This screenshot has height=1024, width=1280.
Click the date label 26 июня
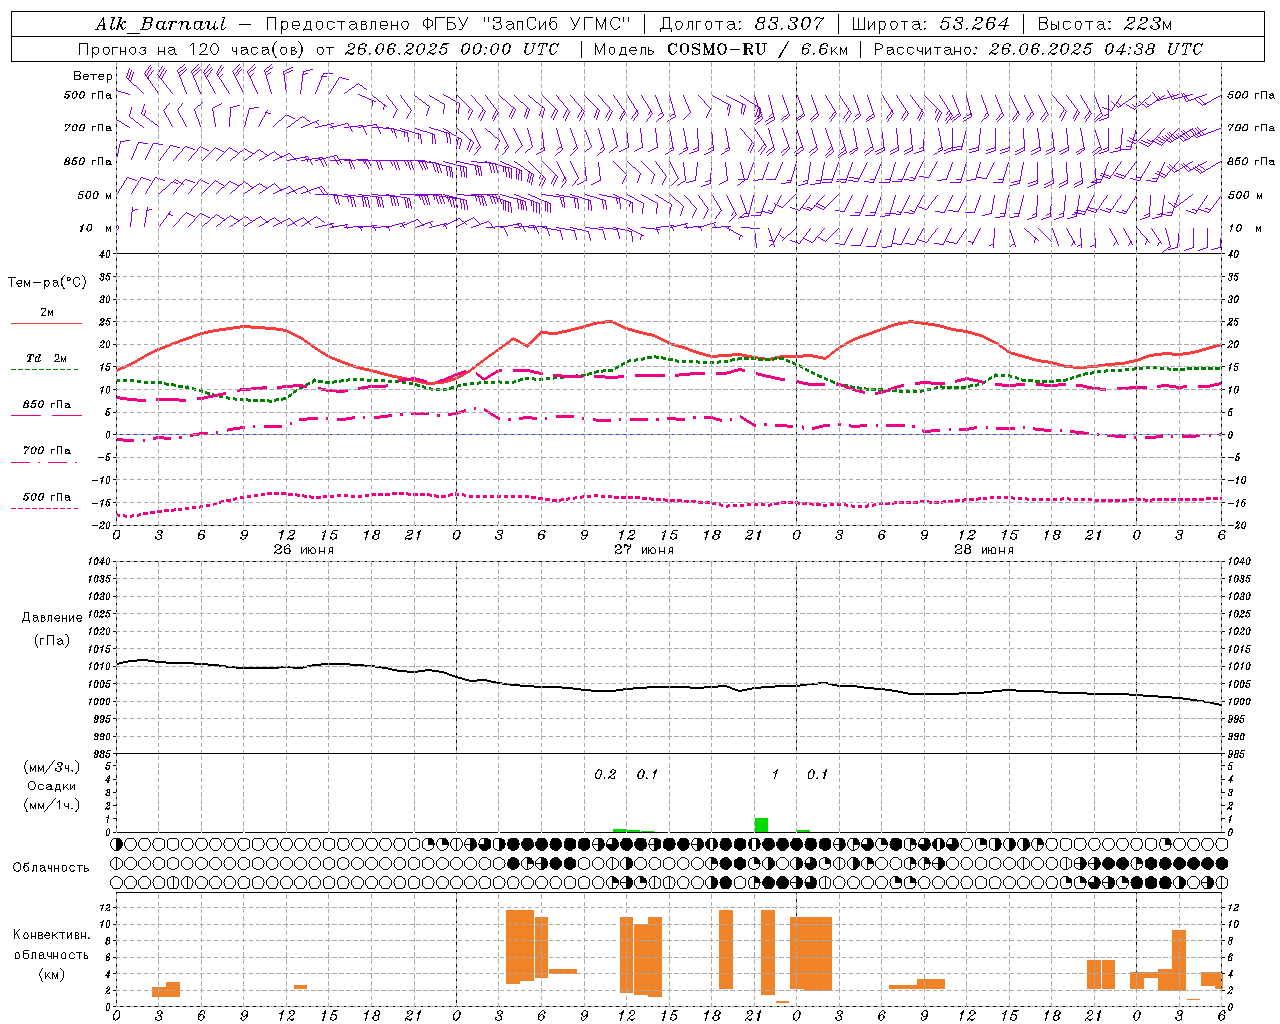pos(303,550)
